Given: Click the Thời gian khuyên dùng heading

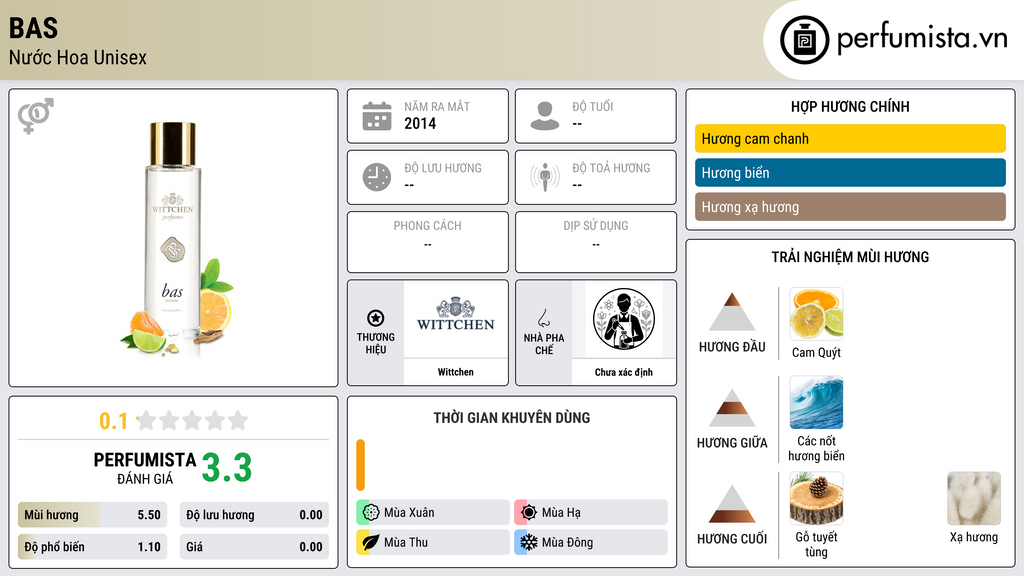Looking at the screenshot, I should tap(512, 417).
